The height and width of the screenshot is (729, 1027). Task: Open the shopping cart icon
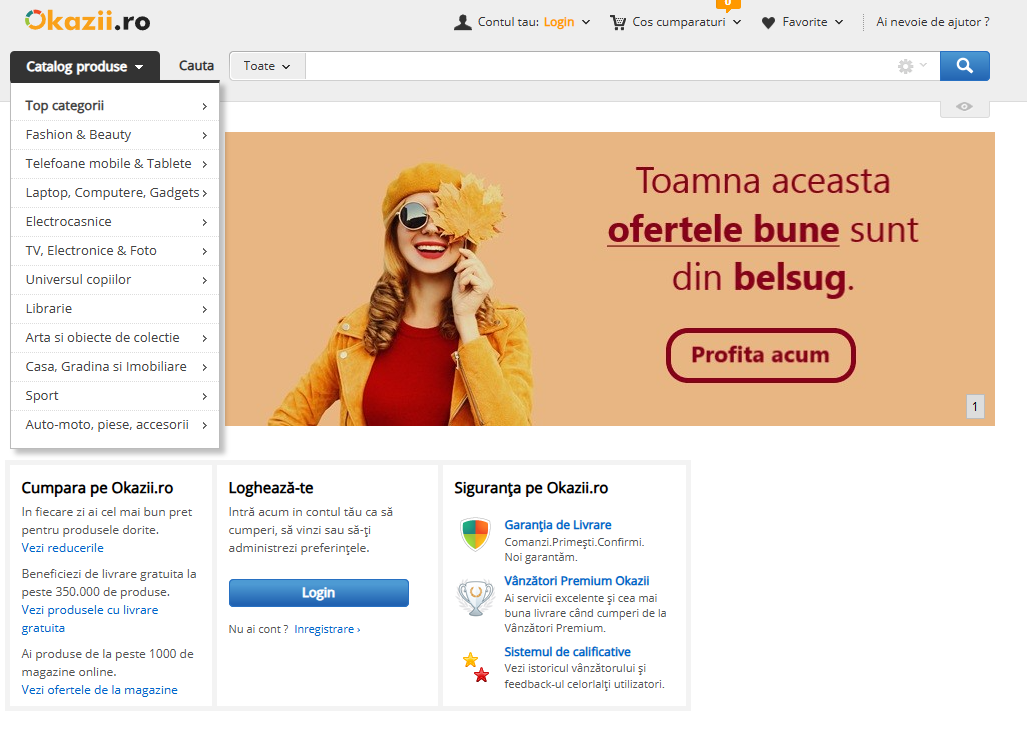[x=618, y=22]
